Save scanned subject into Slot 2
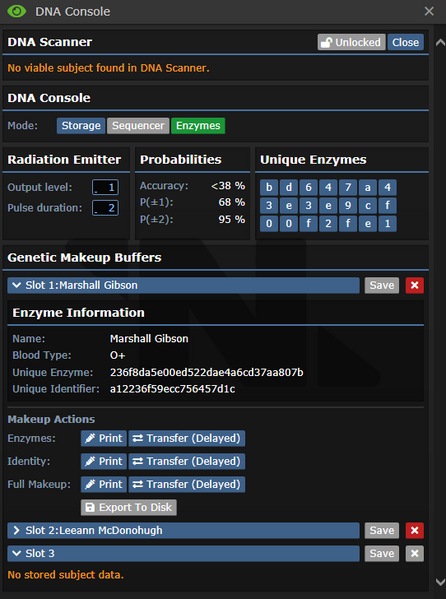The image size is (446, 599). point(381,531)
